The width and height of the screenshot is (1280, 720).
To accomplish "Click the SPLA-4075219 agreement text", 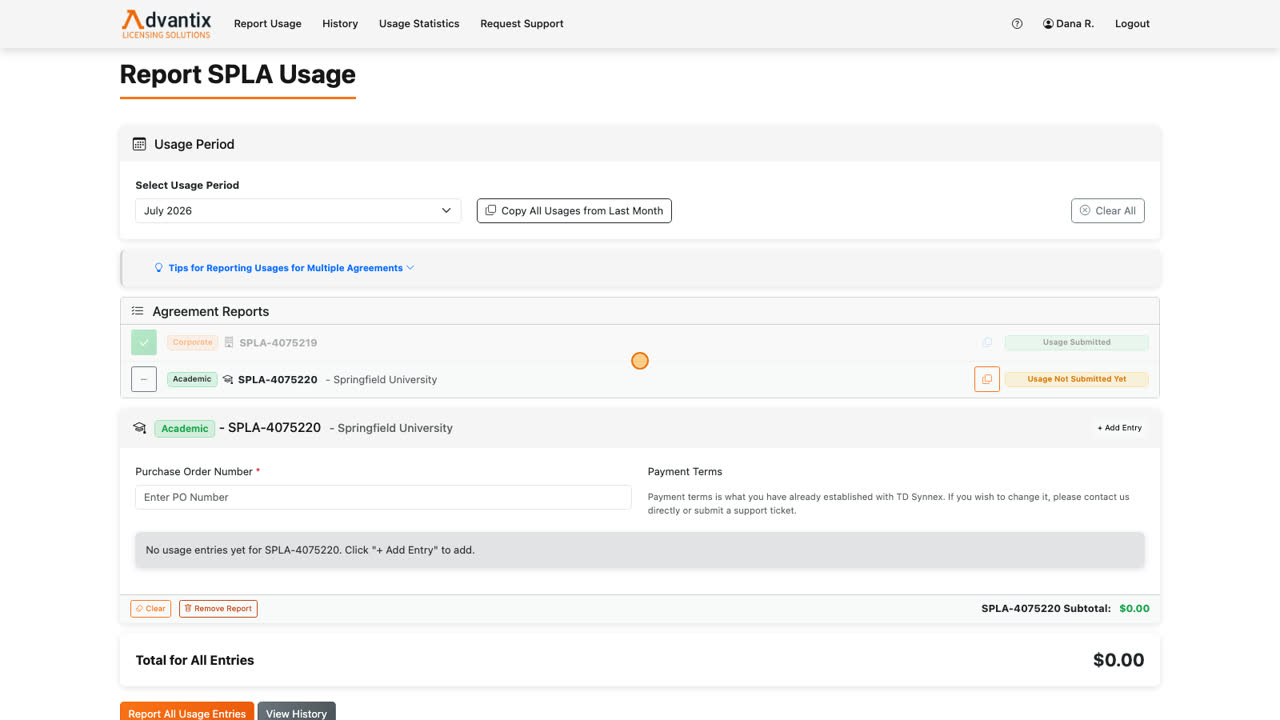I will click(x=278, y=342).
